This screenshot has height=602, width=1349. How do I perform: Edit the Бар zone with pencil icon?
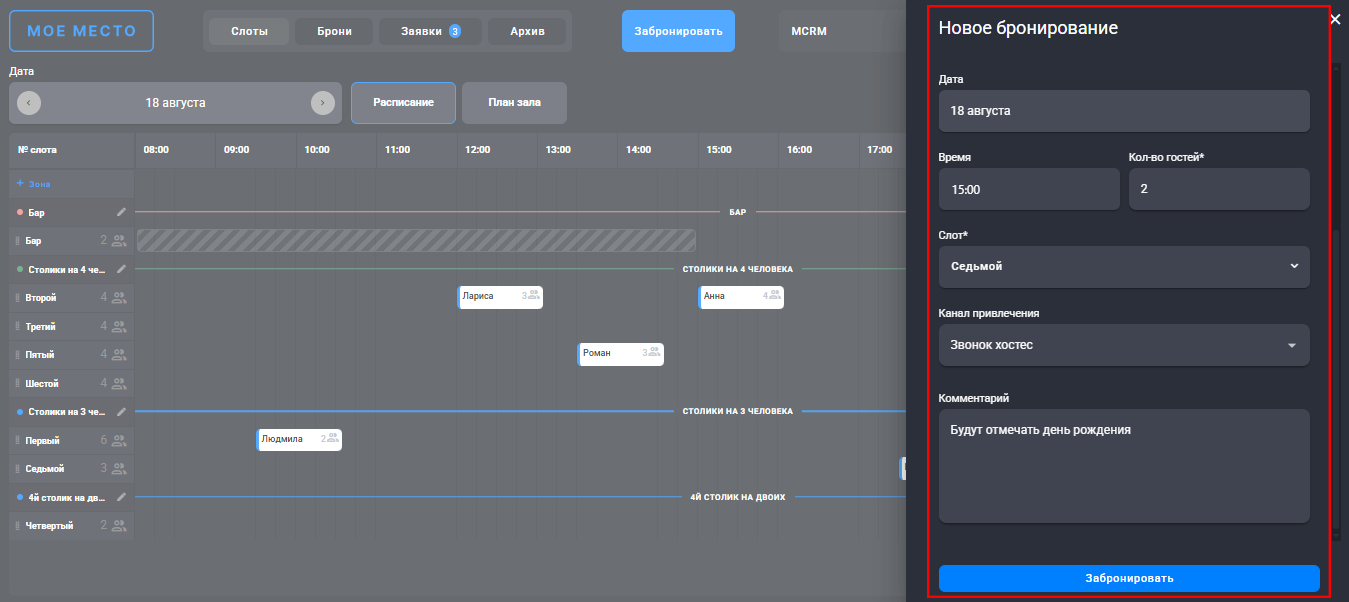pyautogui.click(x=122, y=212)
